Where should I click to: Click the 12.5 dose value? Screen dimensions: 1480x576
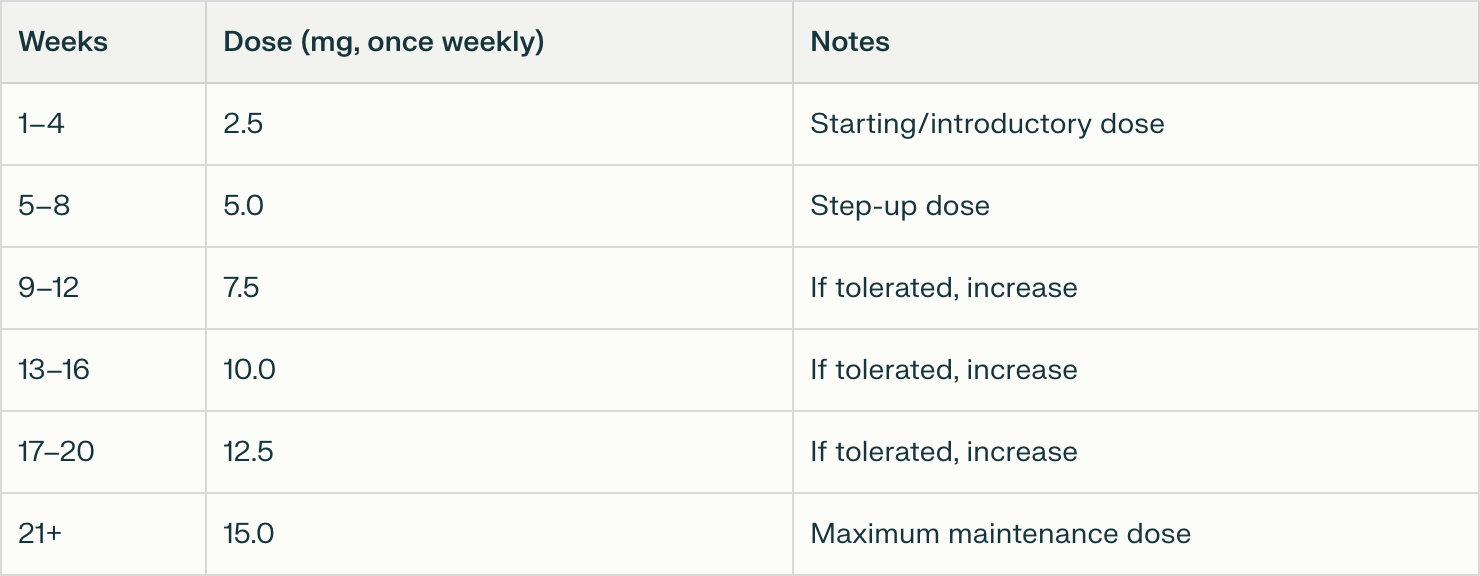[x=248, y=452]
